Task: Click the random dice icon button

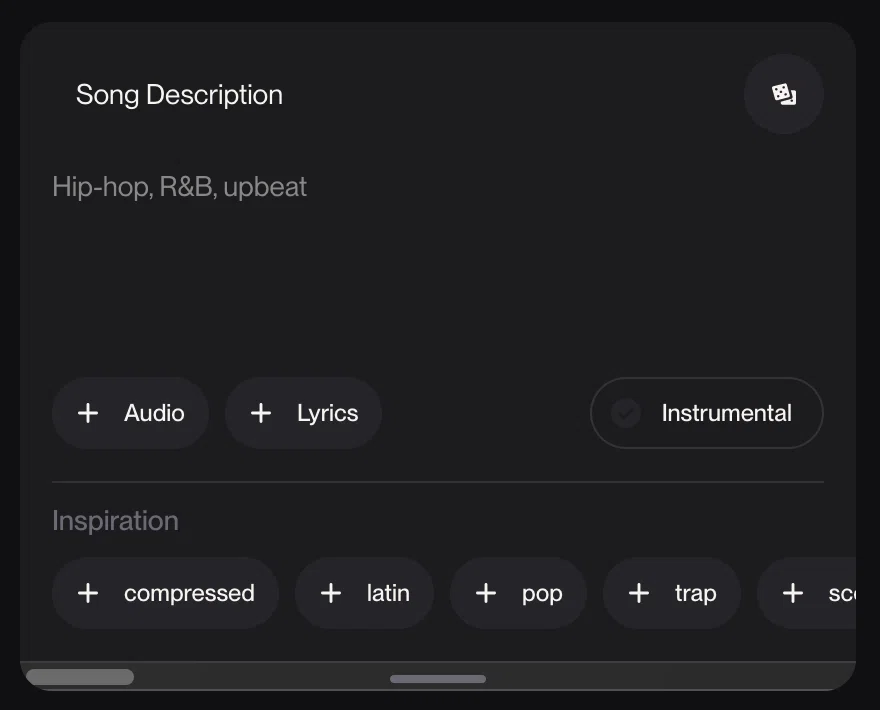Action: coord(783,94)
